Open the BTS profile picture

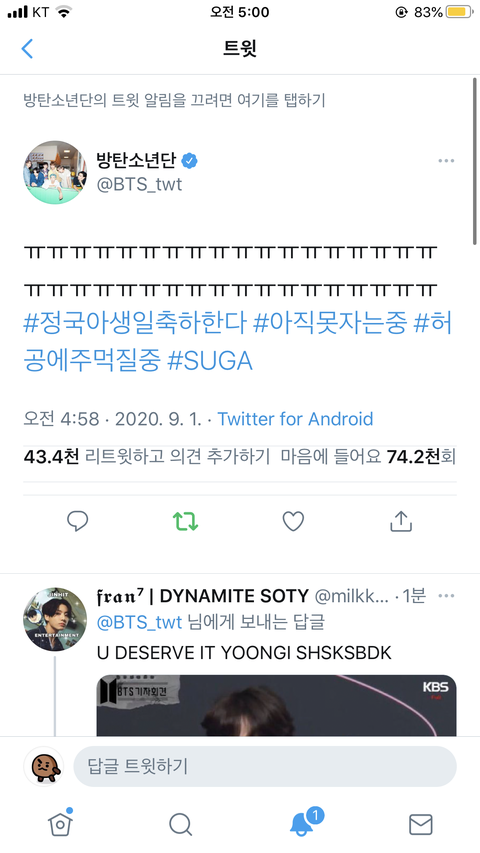(x=55, y=172)
